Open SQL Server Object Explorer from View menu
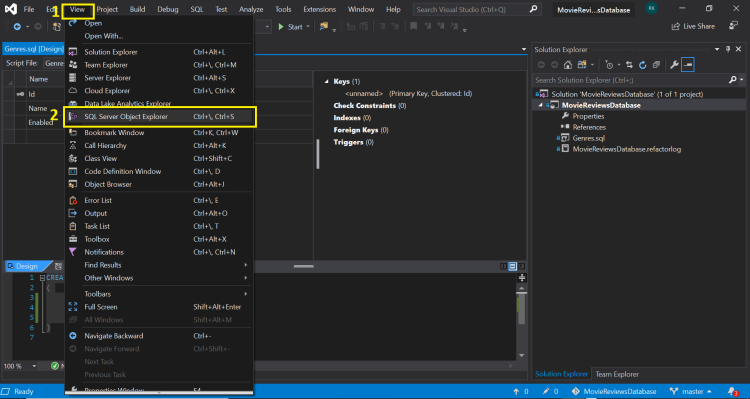The image size is (750, 399). coord(159,117)
